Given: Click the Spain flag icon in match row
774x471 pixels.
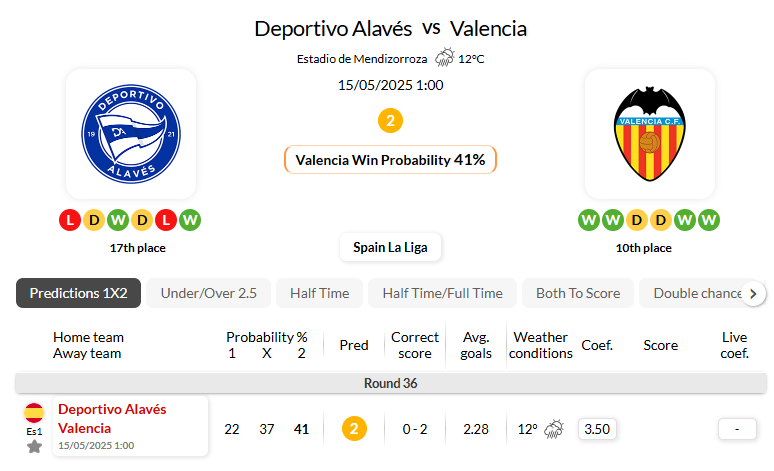Looking at the screenshot, I should (34, 412).
